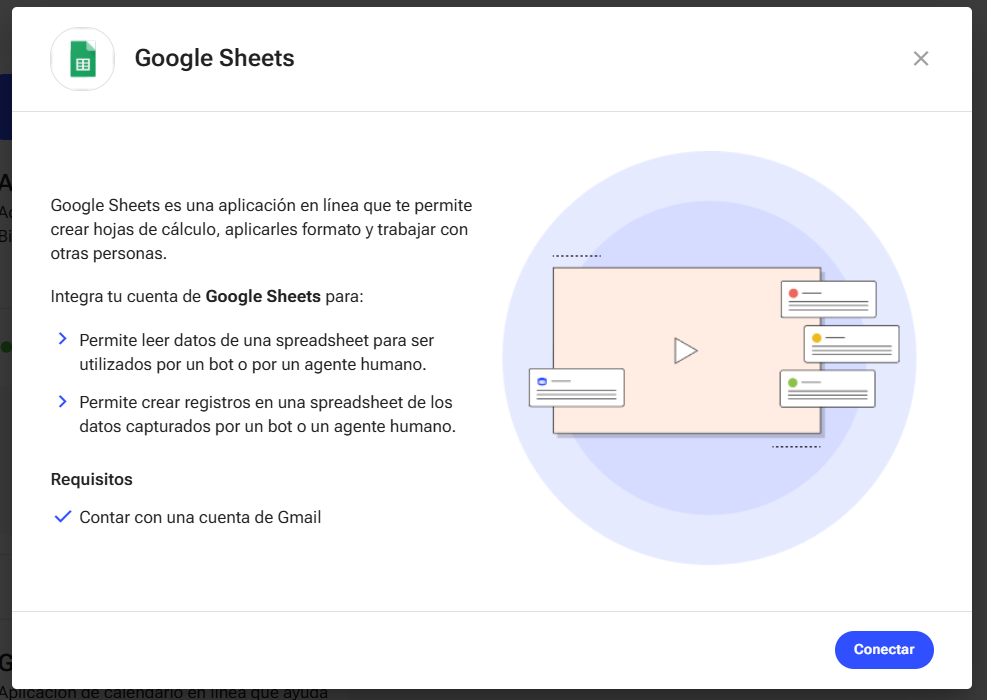Click the yellow-dot card in the illustration
Image resolution: width=987 pixels, height=700 pixels.
[852, 344]
